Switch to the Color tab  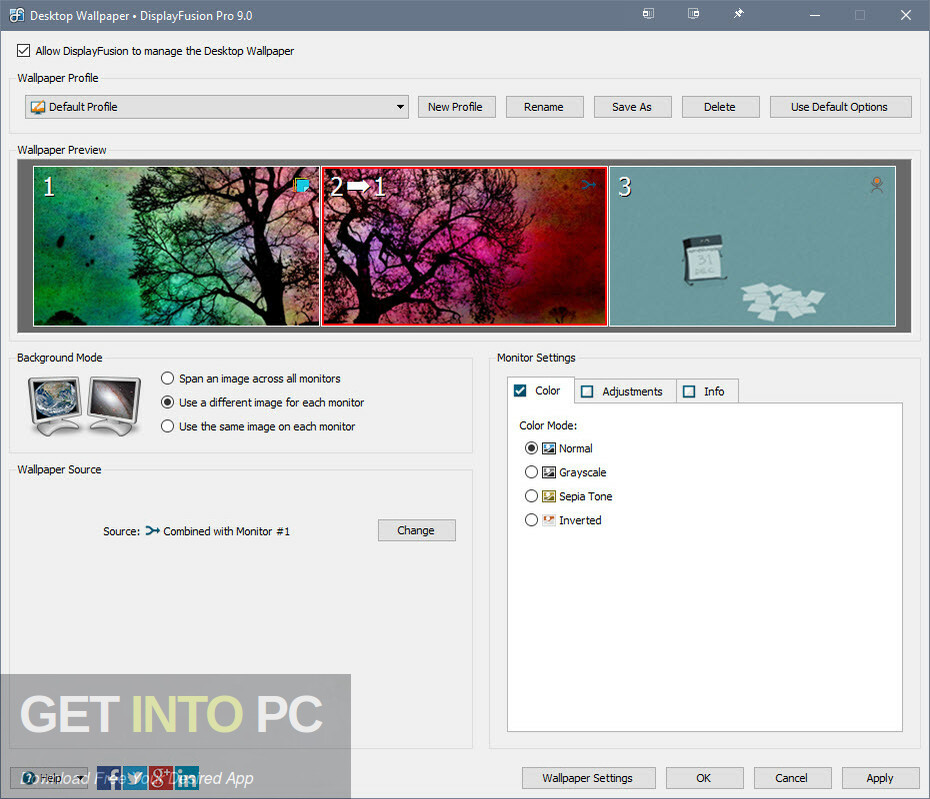pos(540,390)
